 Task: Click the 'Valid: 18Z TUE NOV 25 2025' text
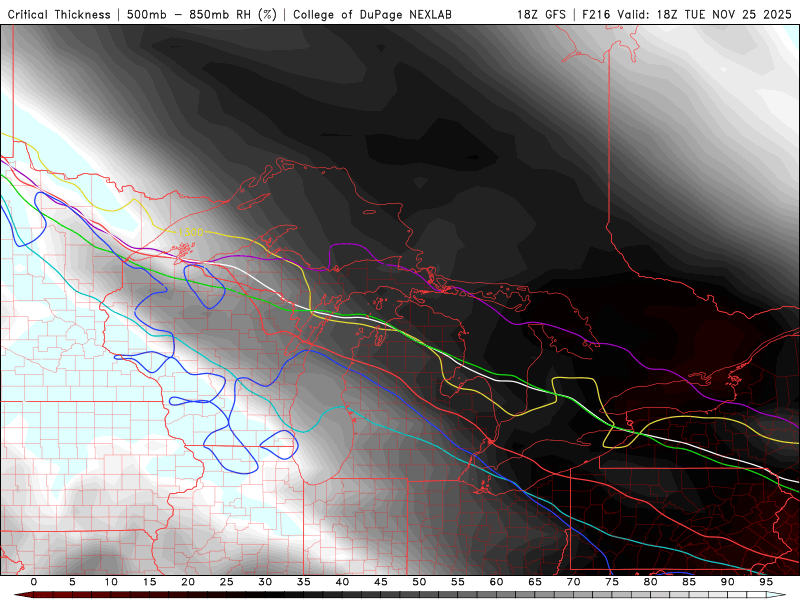704,15
